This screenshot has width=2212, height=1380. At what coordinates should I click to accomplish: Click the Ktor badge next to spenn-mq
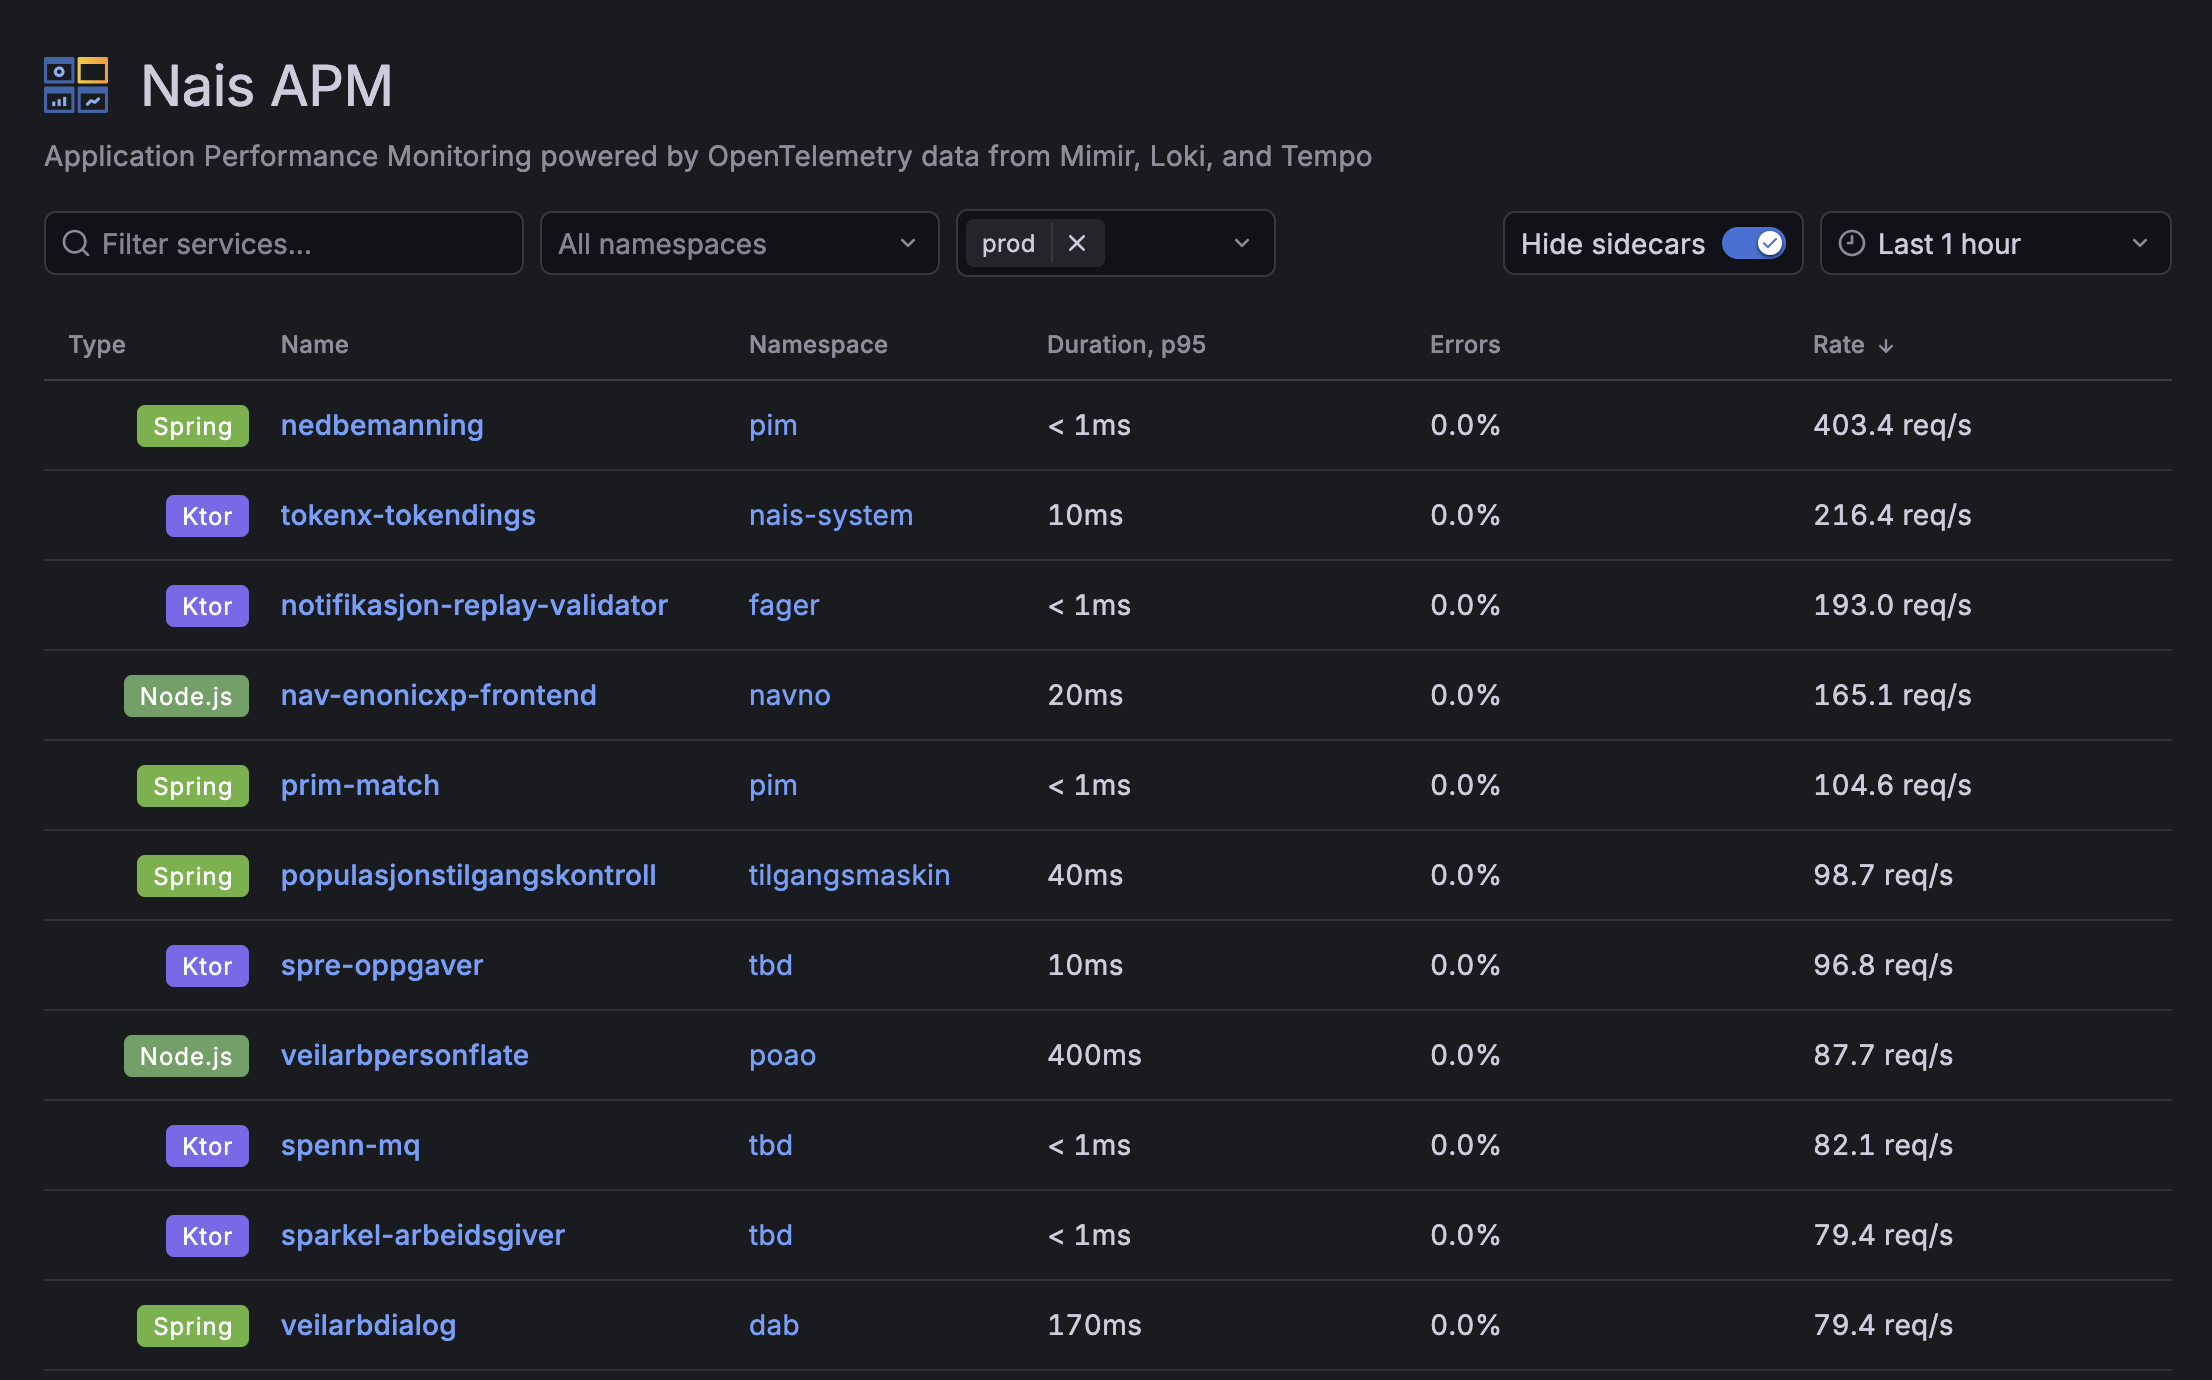click(x=206, y=1146)
